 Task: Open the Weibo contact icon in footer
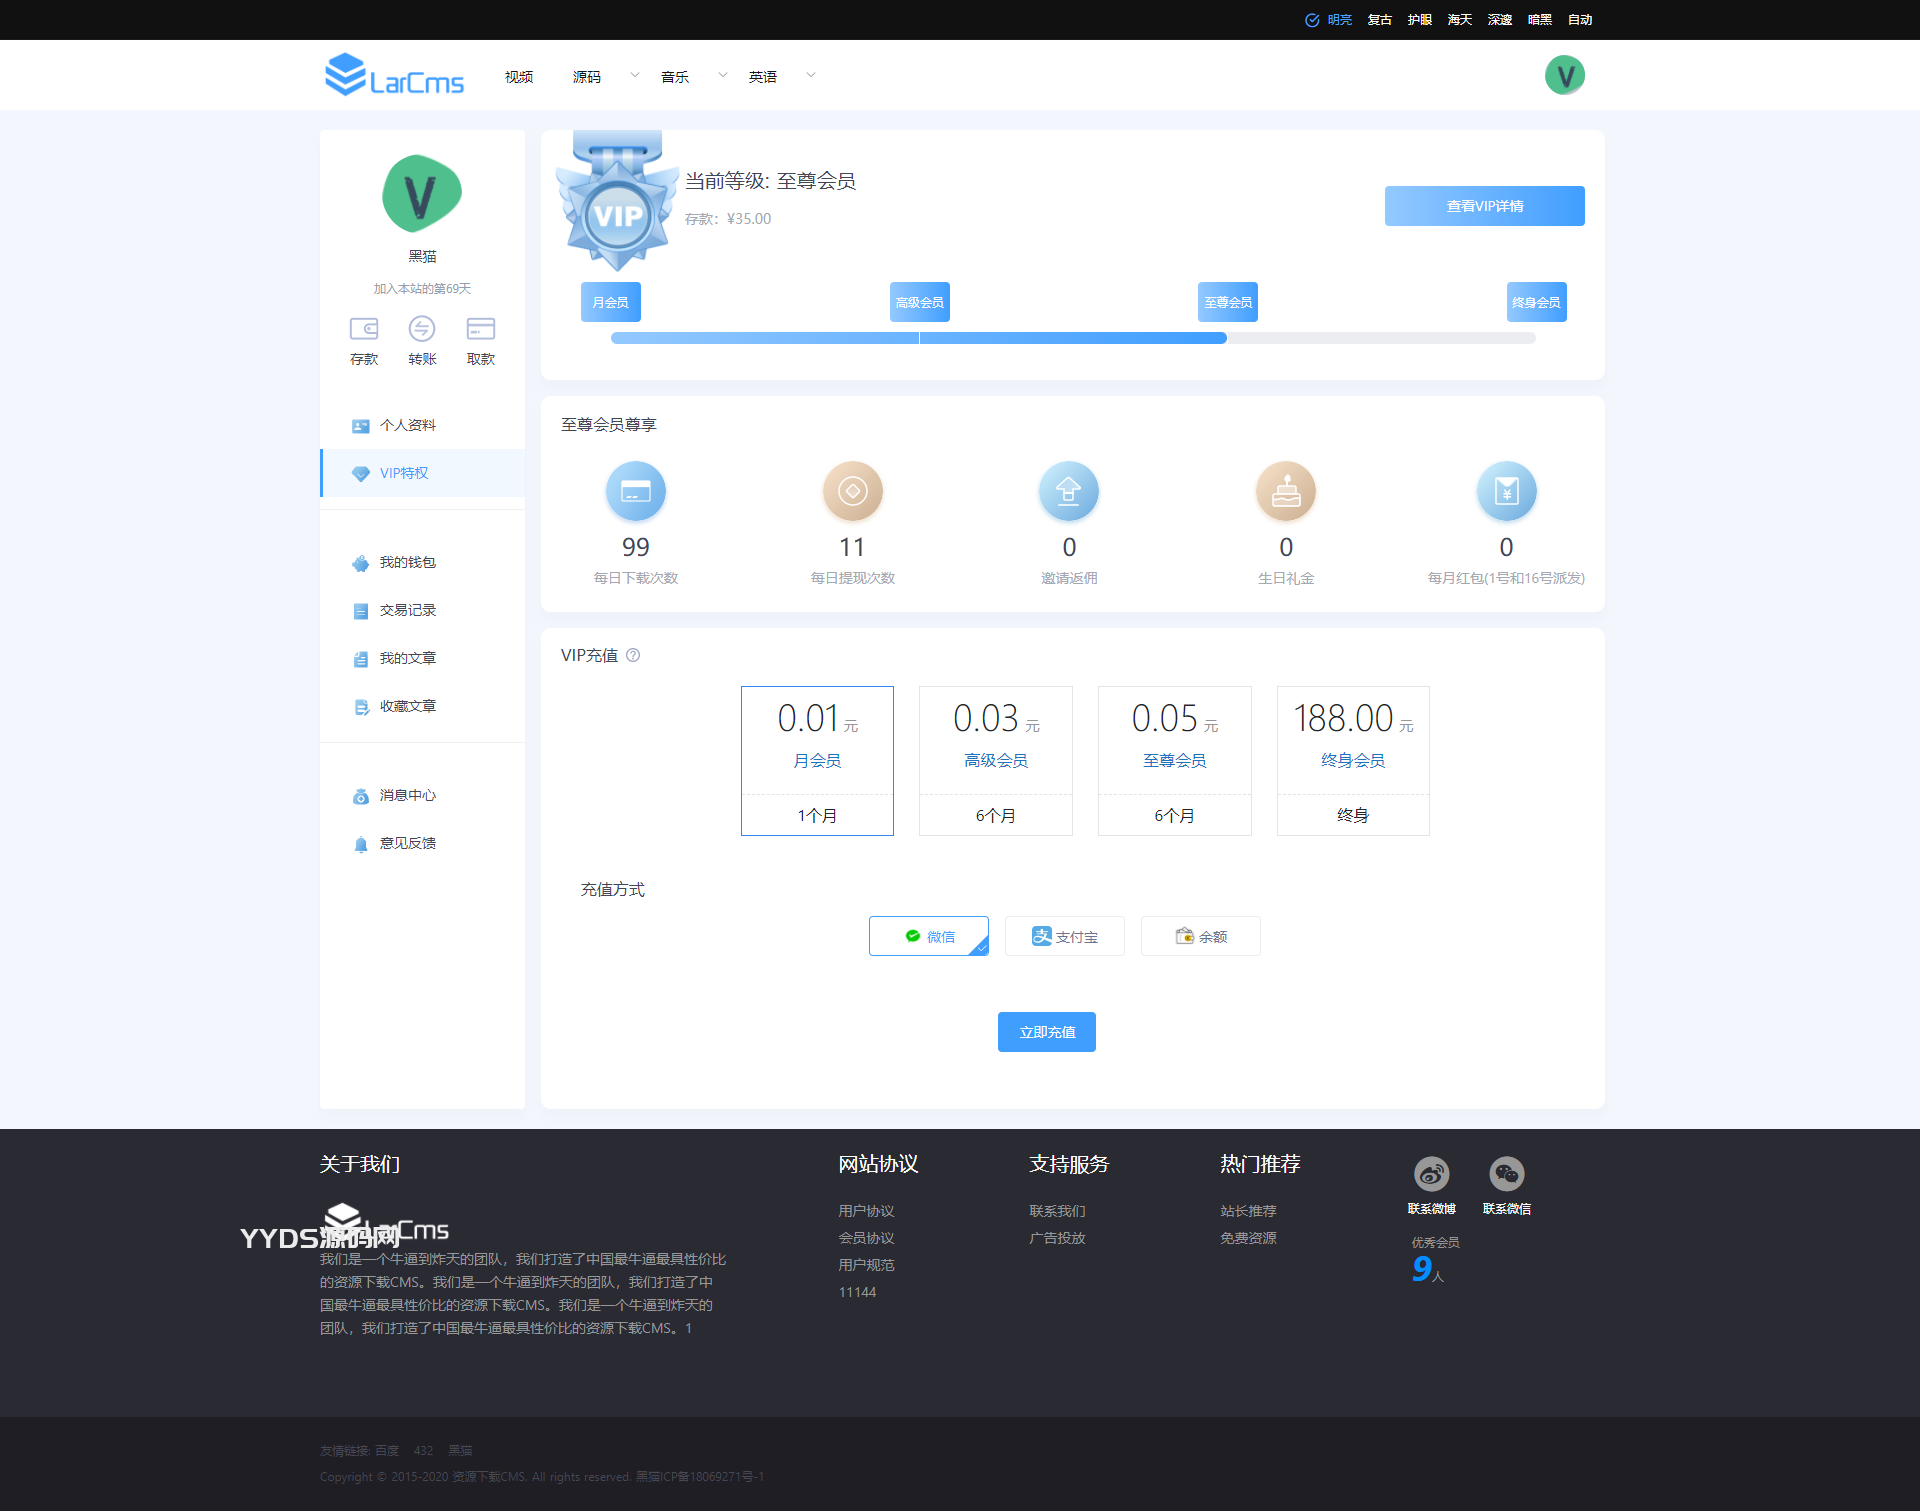pyautogui.click(x=1431, y=1174)
